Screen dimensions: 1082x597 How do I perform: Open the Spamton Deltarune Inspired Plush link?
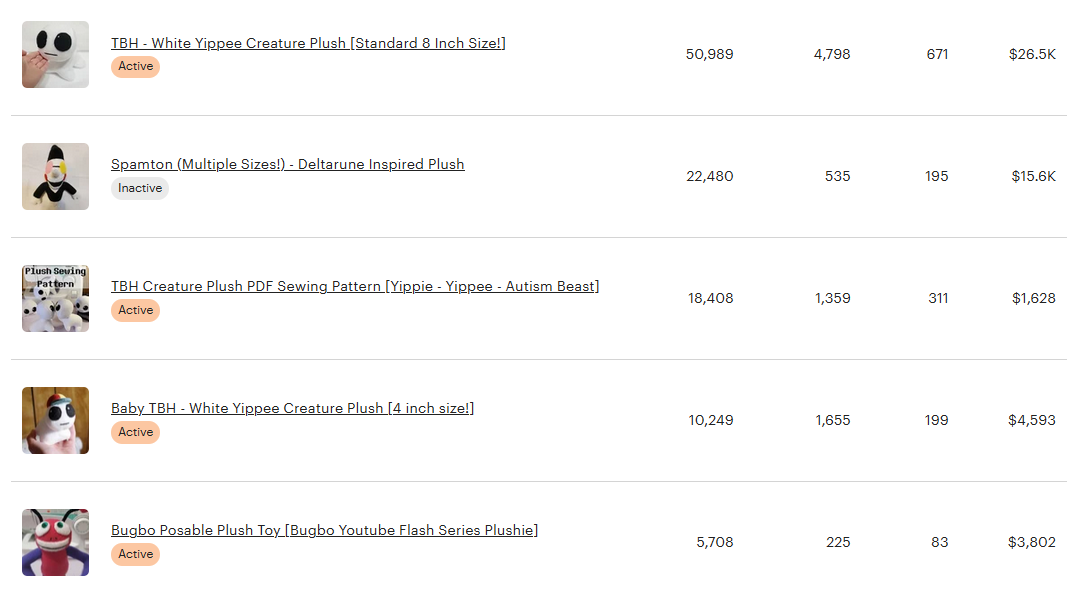coord(288,164)
